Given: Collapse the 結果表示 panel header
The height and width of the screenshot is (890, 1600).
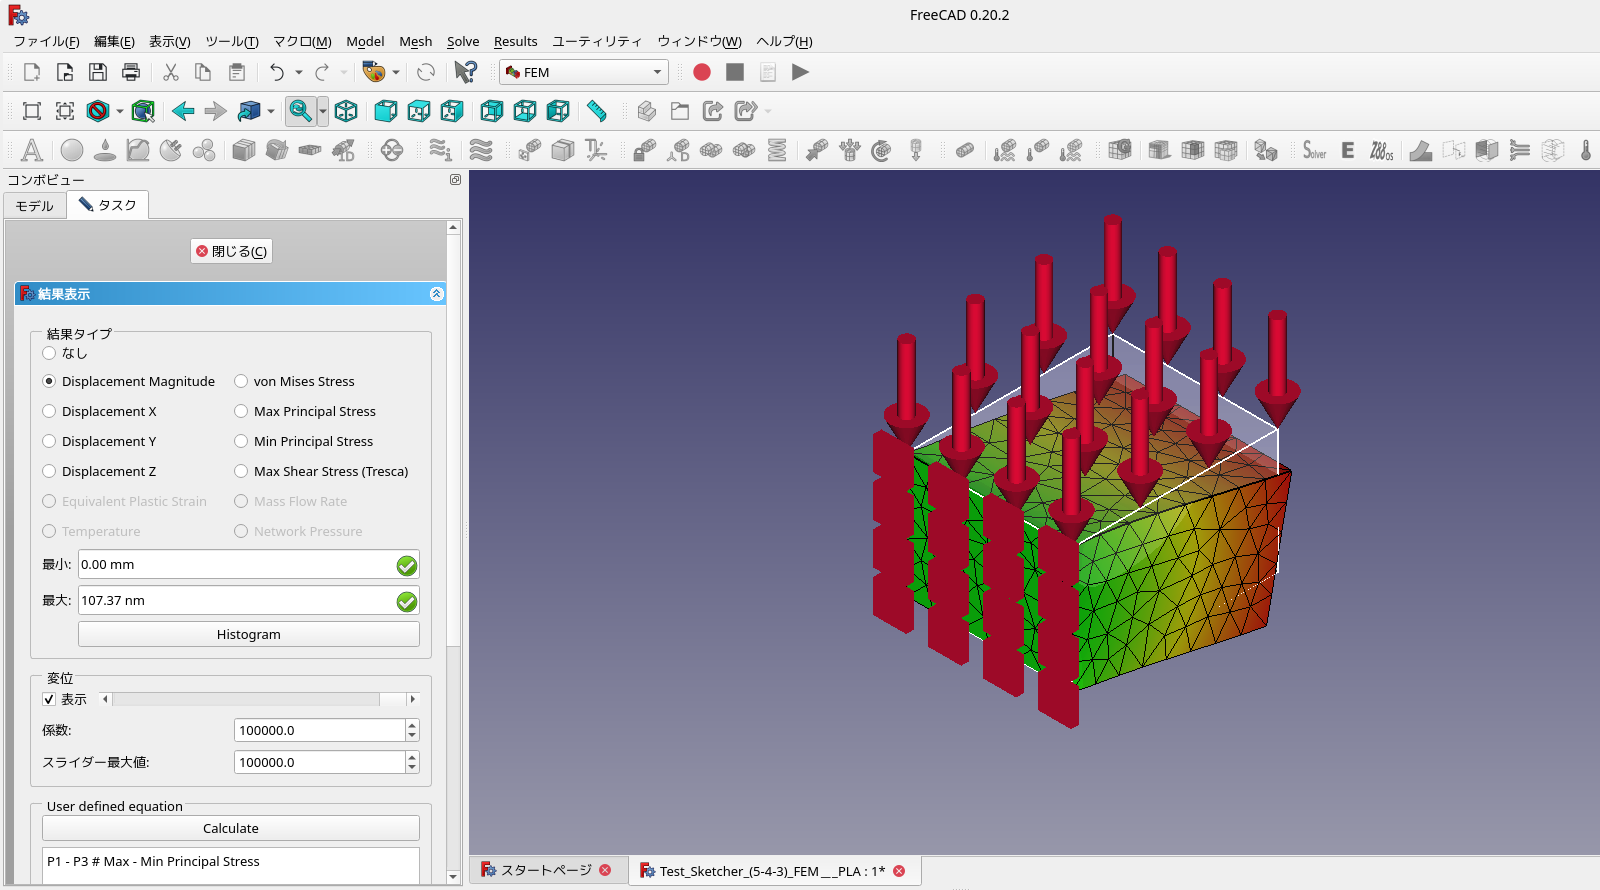Looking at the screenshot, I should click(x=436, y=293).
